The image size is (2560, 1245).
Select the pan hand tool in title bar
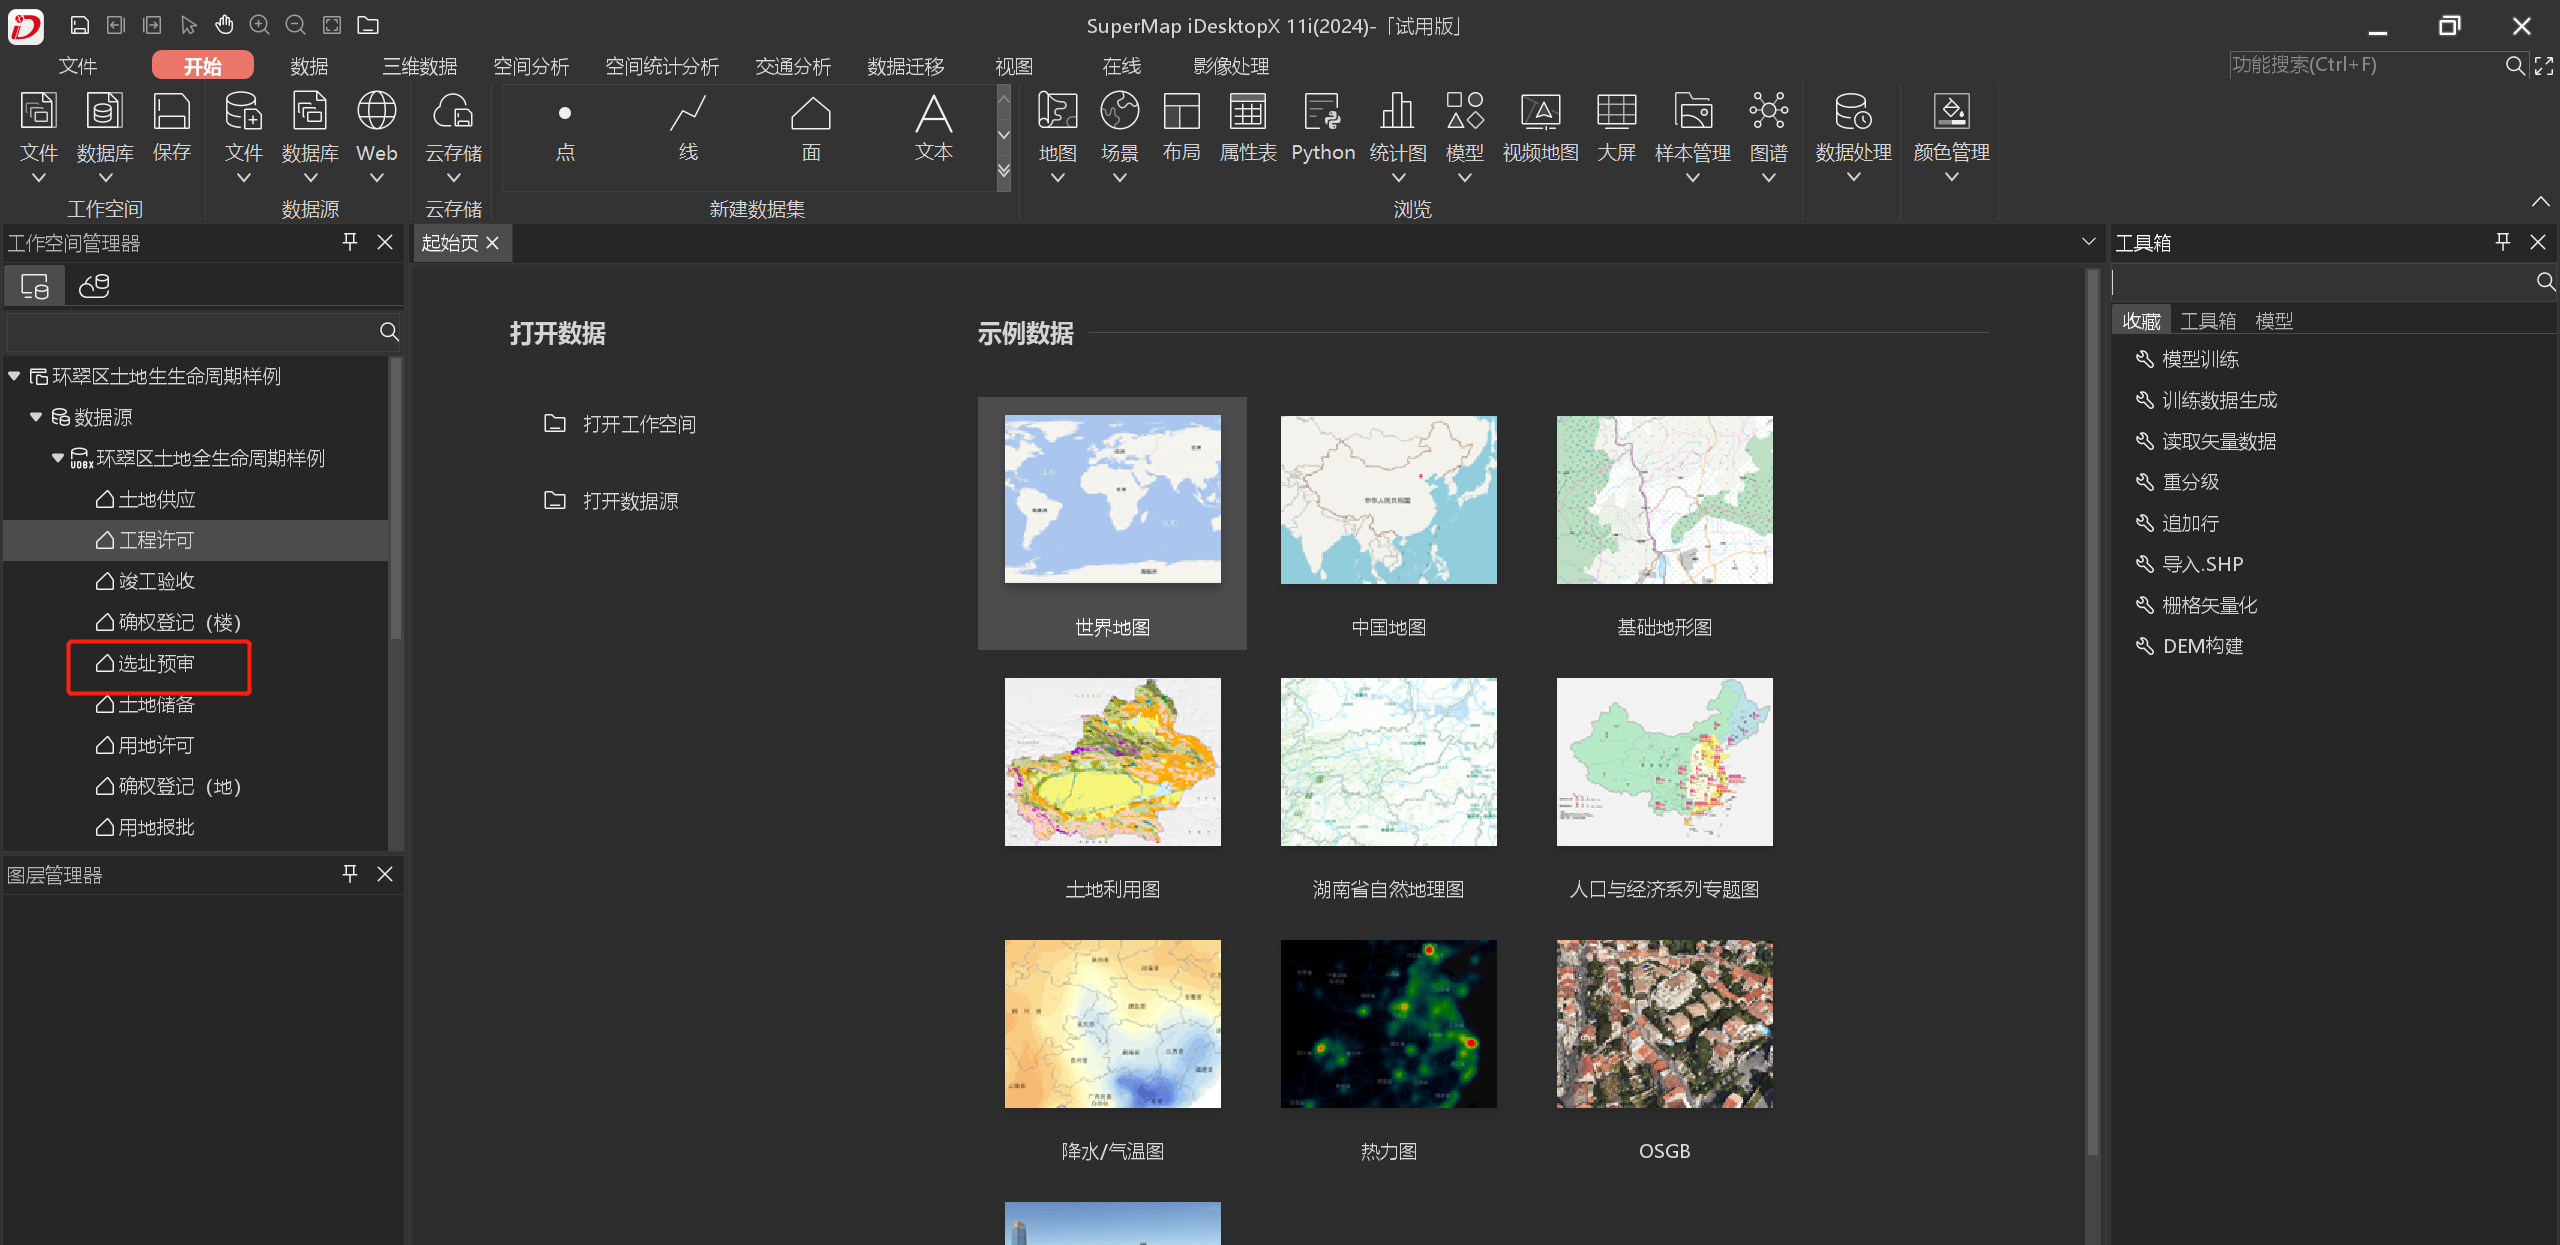pos(224,25)
